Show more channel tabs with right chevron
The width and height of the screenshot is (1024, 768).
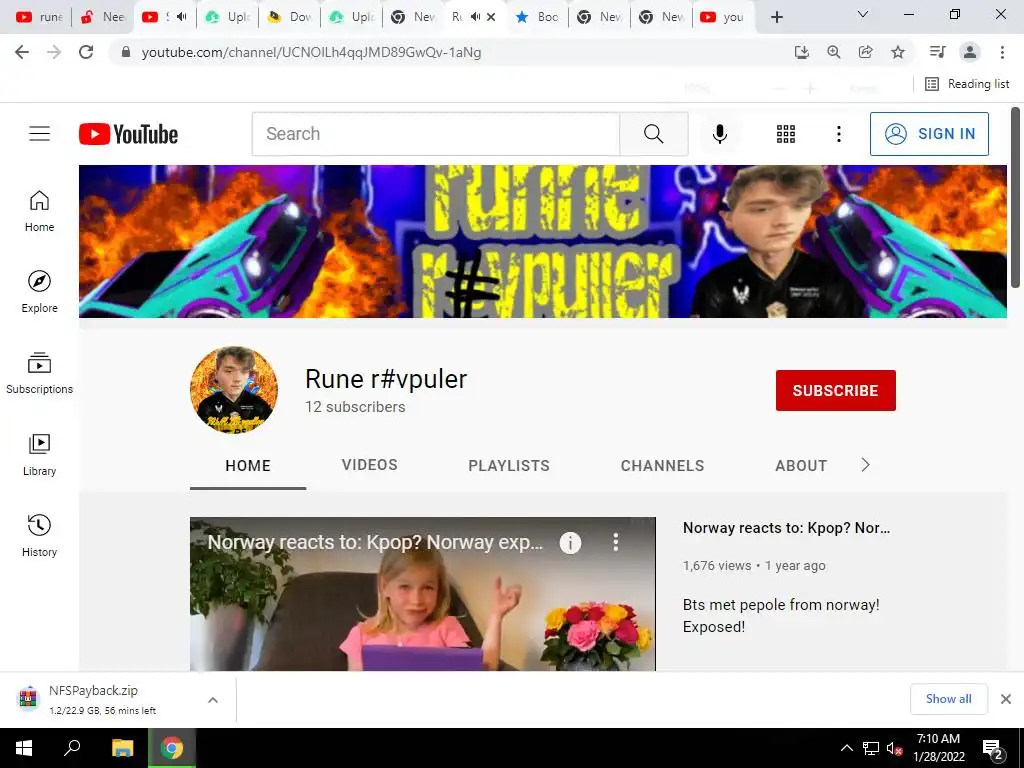865,465
